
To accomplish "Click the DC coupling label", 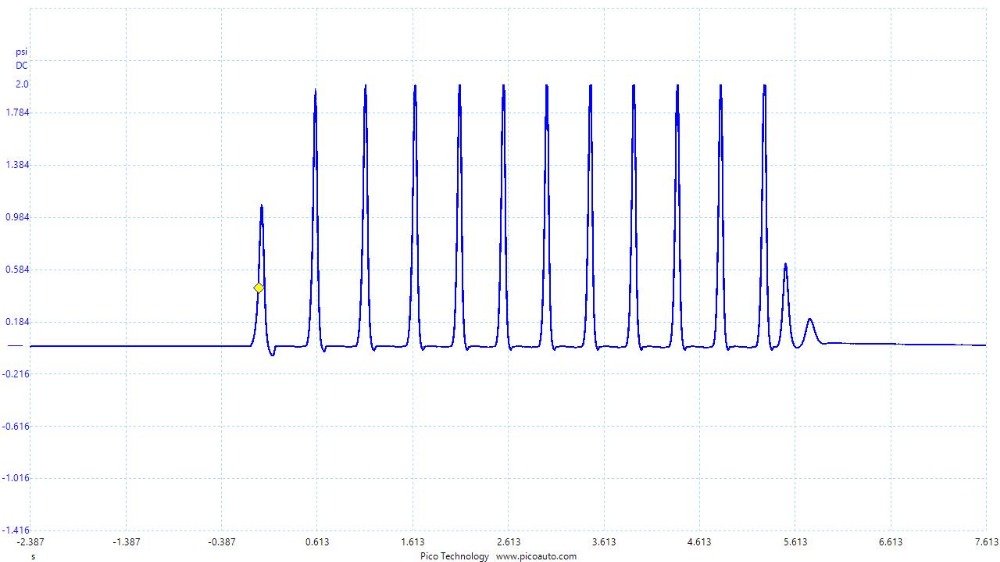I will pos(21,65).
